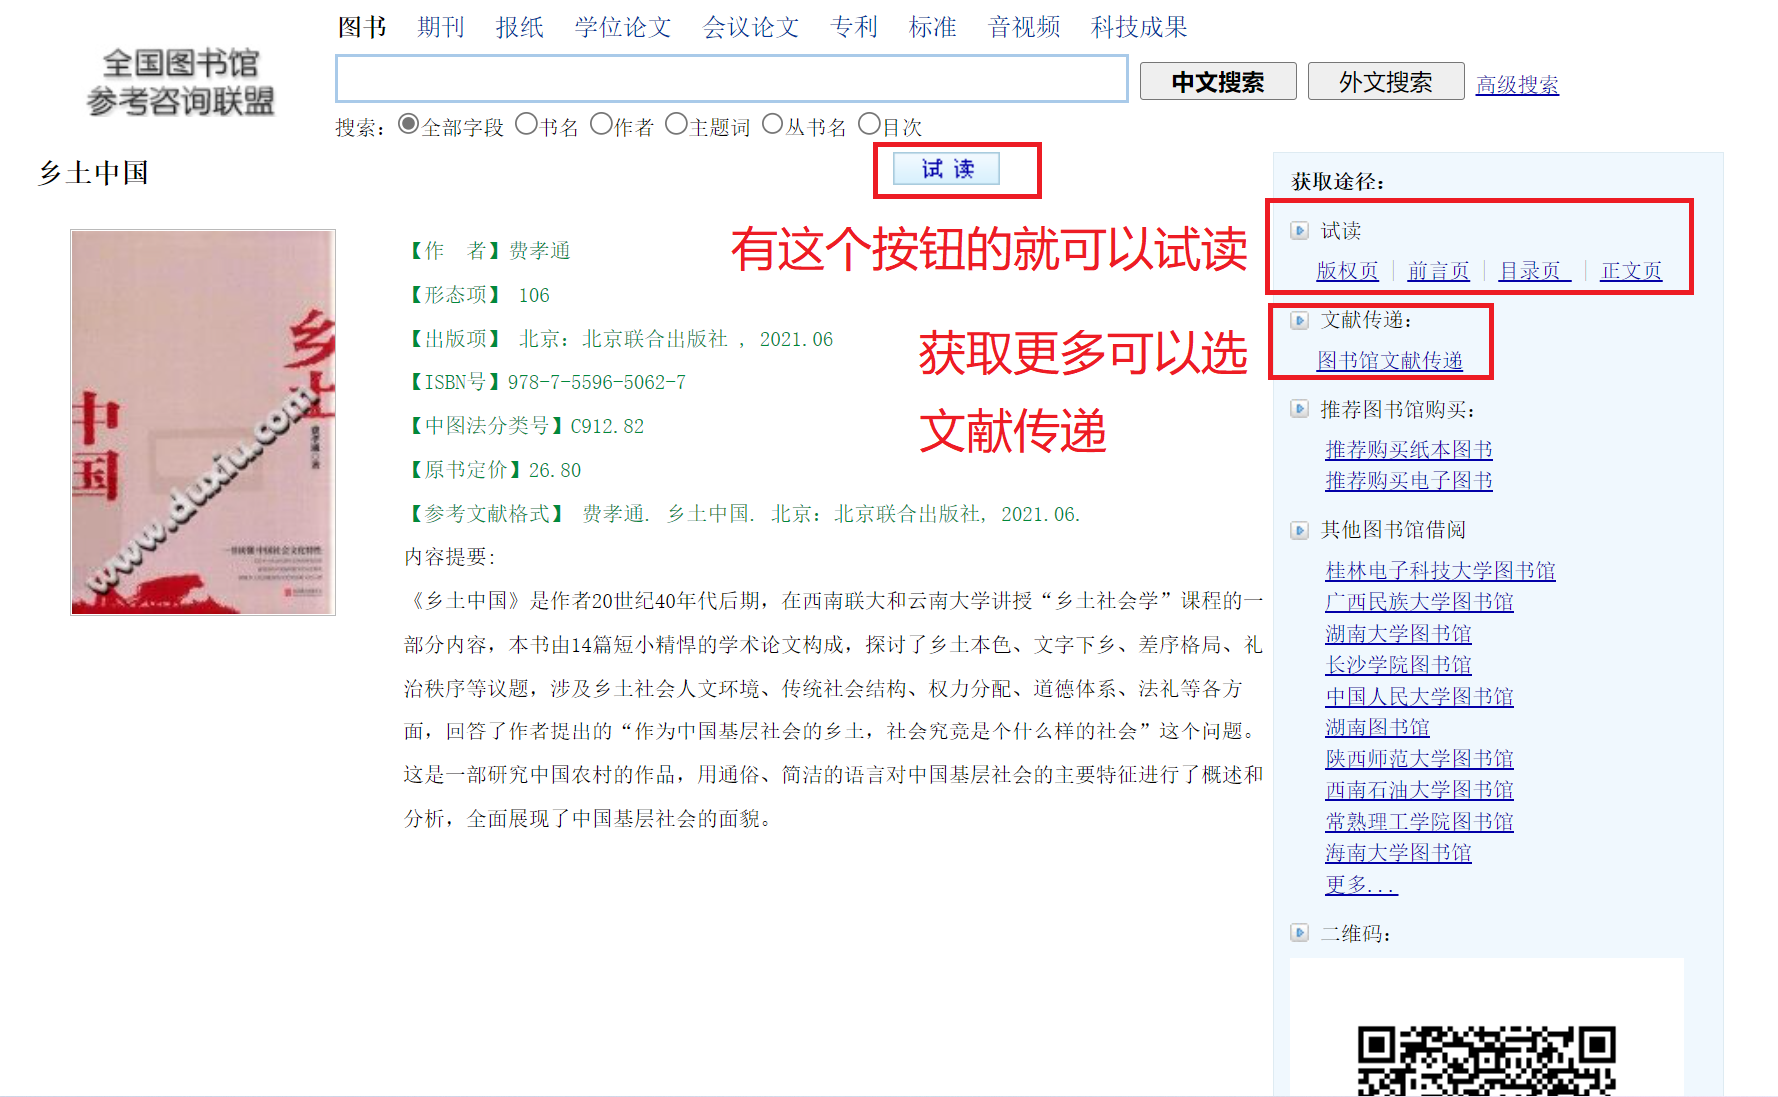1778x1097 pixels.
Task: Open the 高级搜索 link
Action: [x=1517, y=85]
